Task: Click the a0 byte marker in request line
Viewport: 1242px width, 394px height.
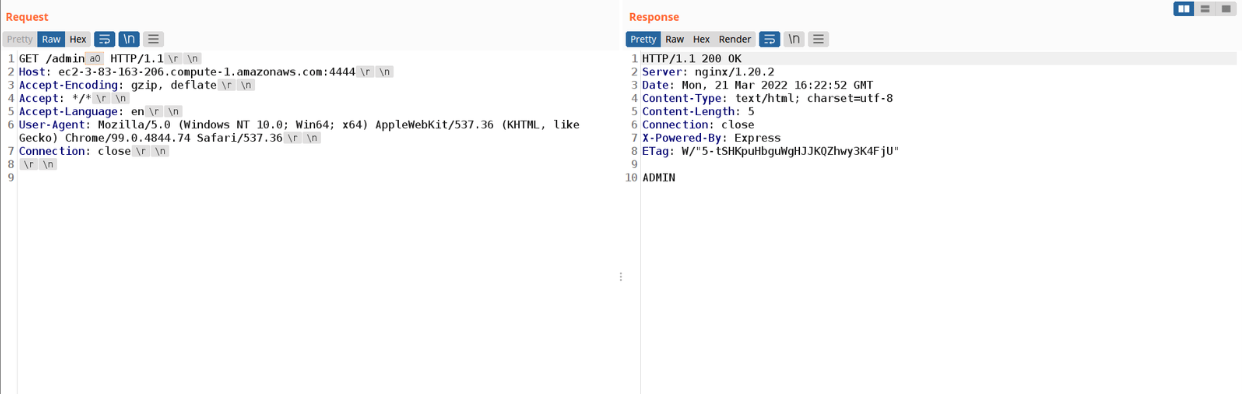Action: point(95,59)
